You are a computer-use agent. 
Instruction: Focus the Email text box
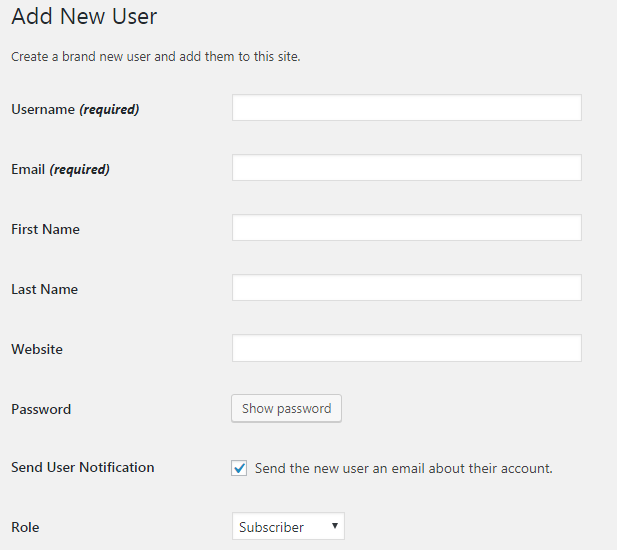coord(406,168)
